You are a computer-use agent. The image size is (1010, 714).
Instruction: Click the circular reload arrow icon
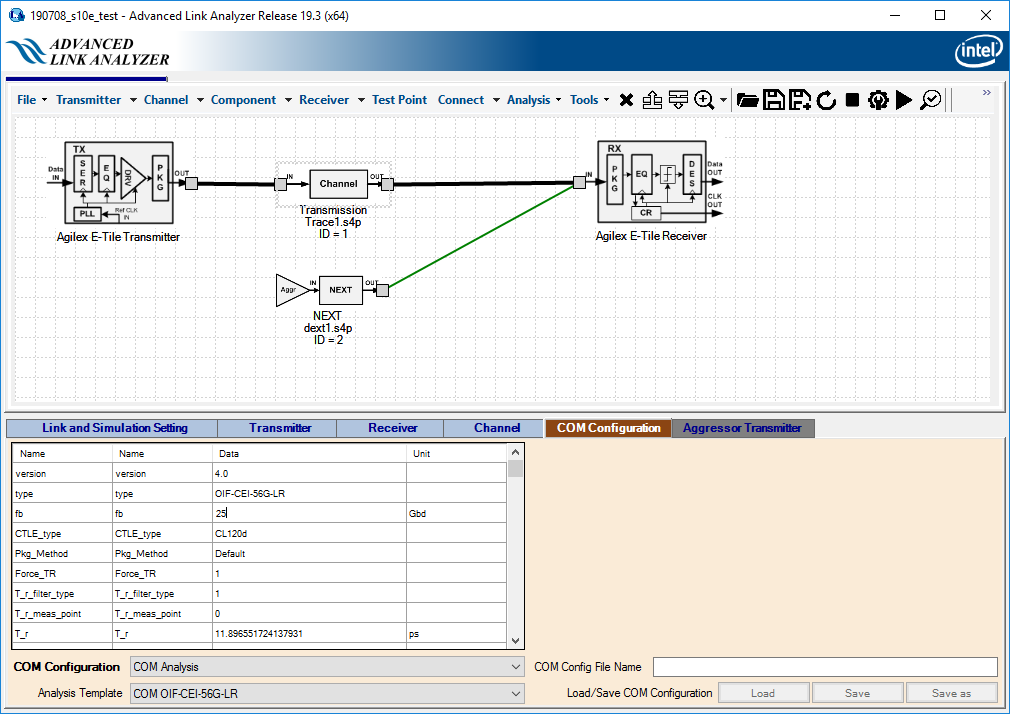[x=826, y=100]
